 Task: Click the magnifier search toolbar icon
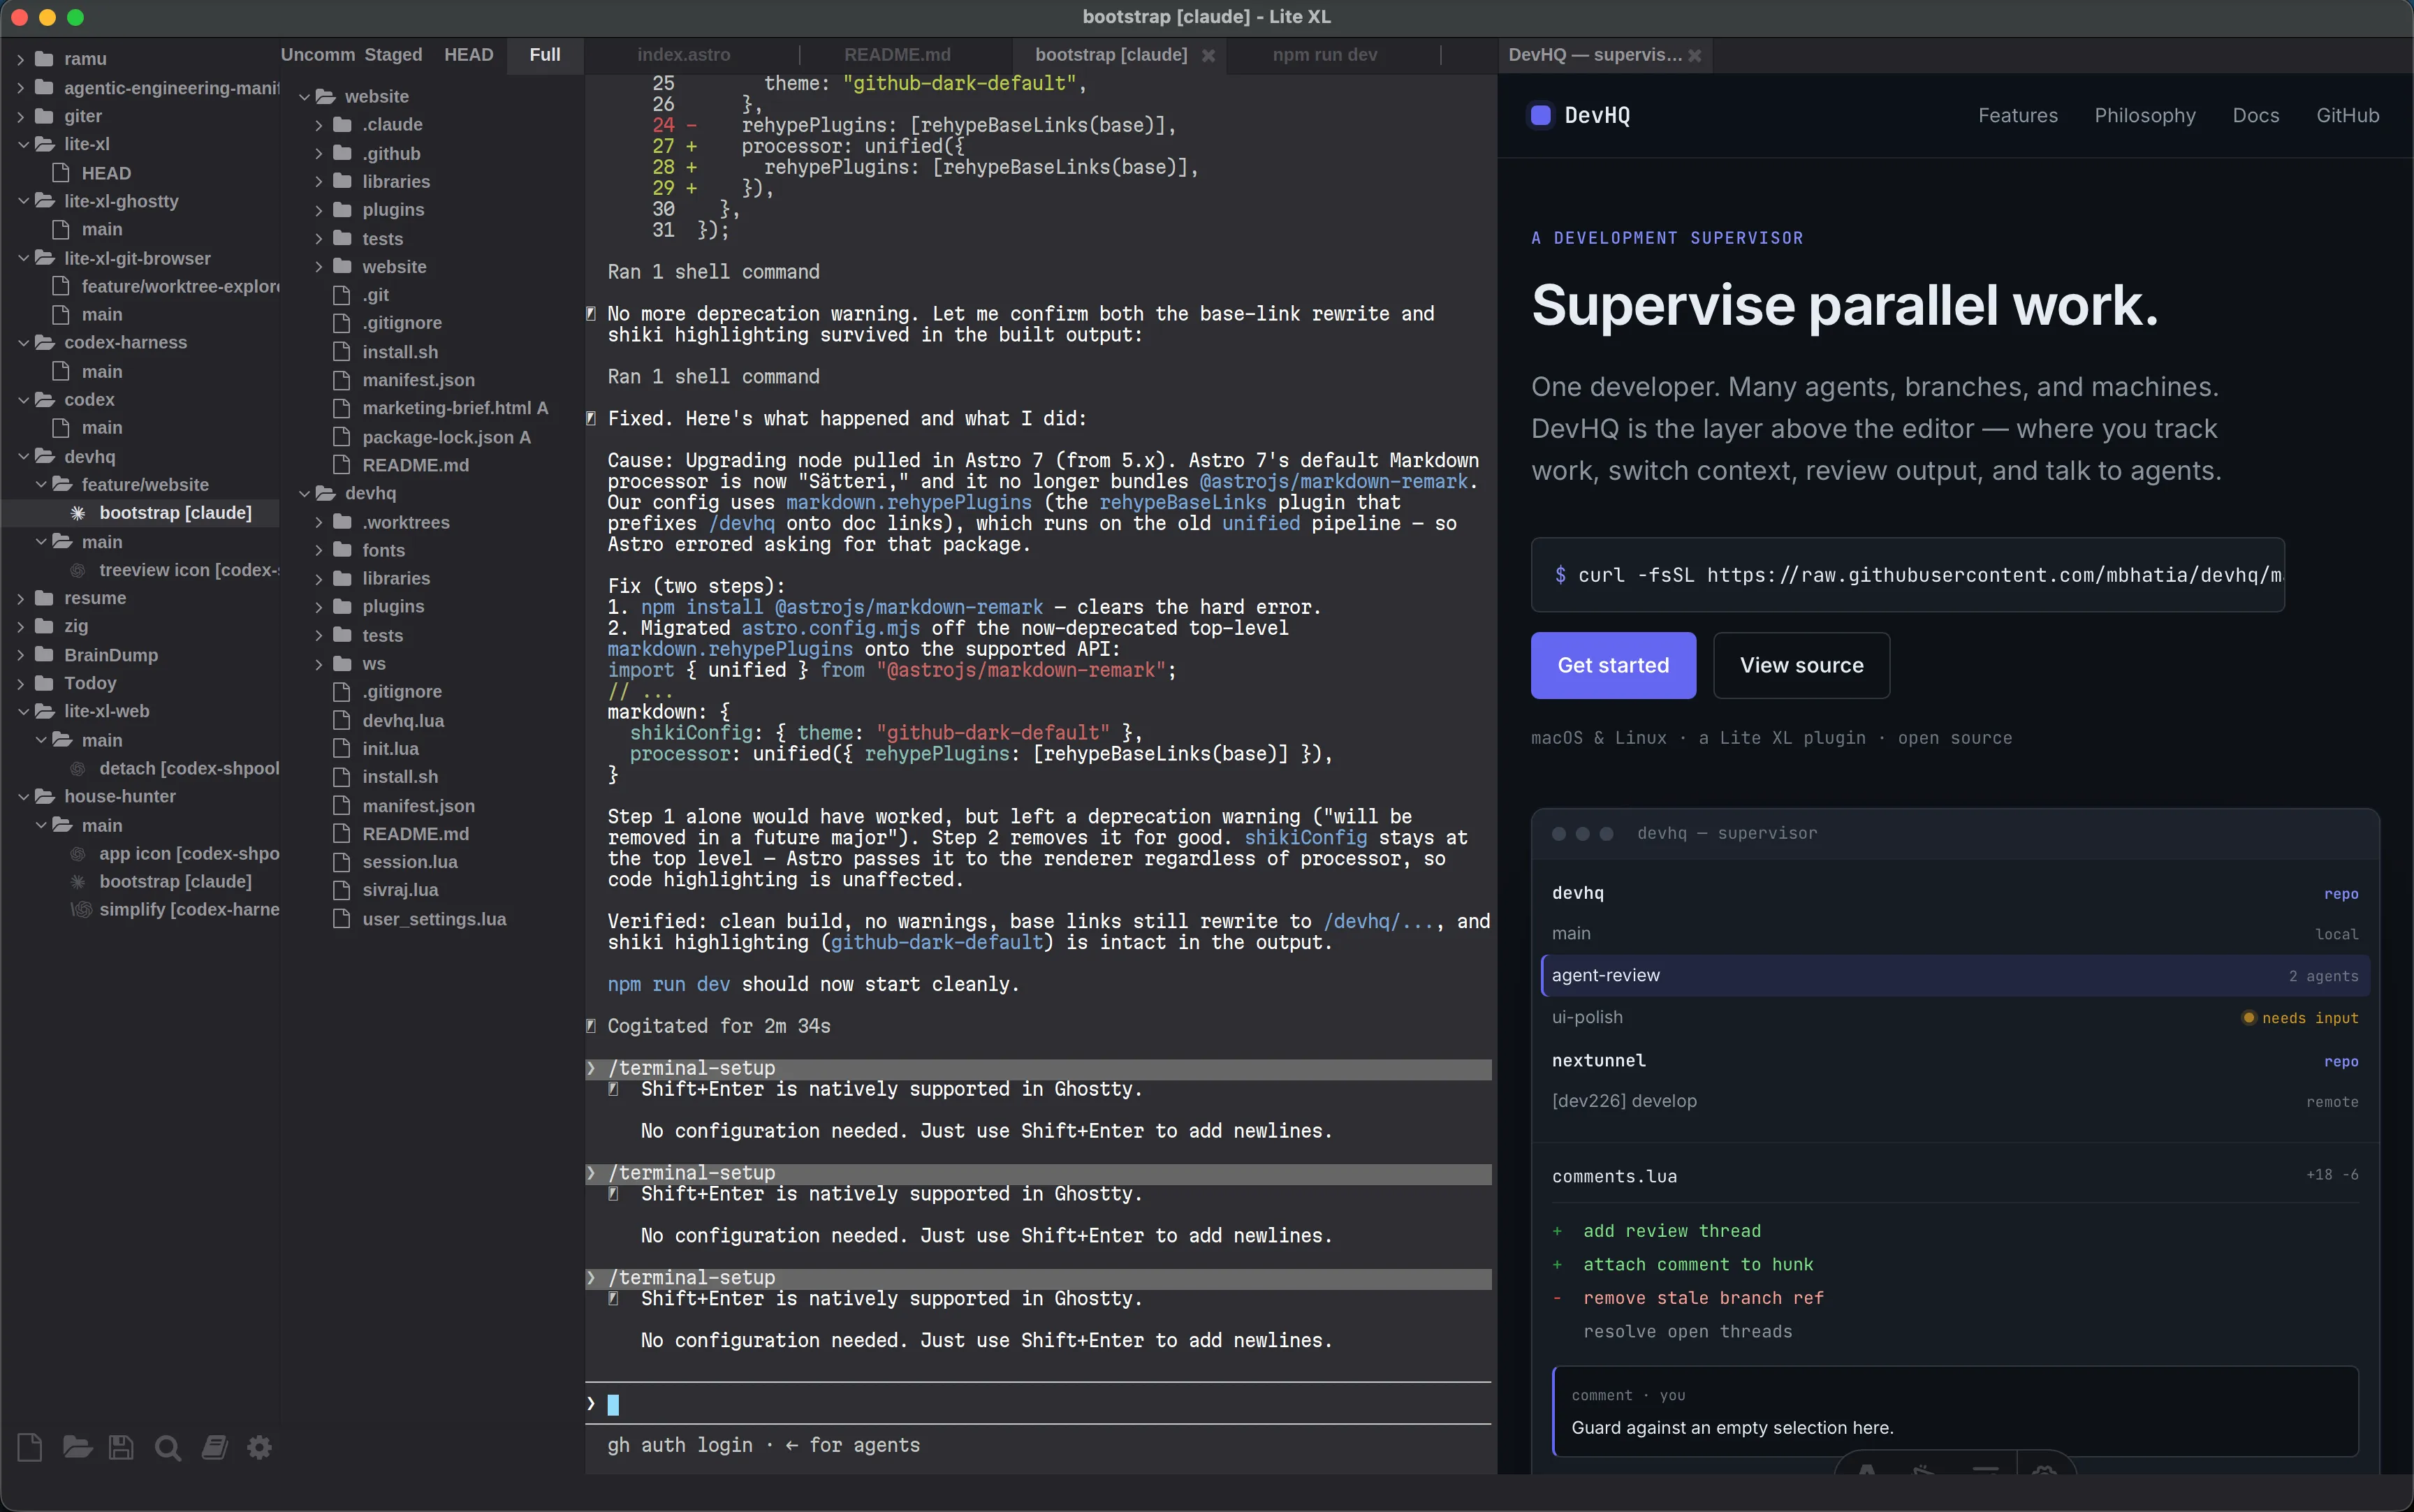pyautogui.click(x=168, y=1447)
